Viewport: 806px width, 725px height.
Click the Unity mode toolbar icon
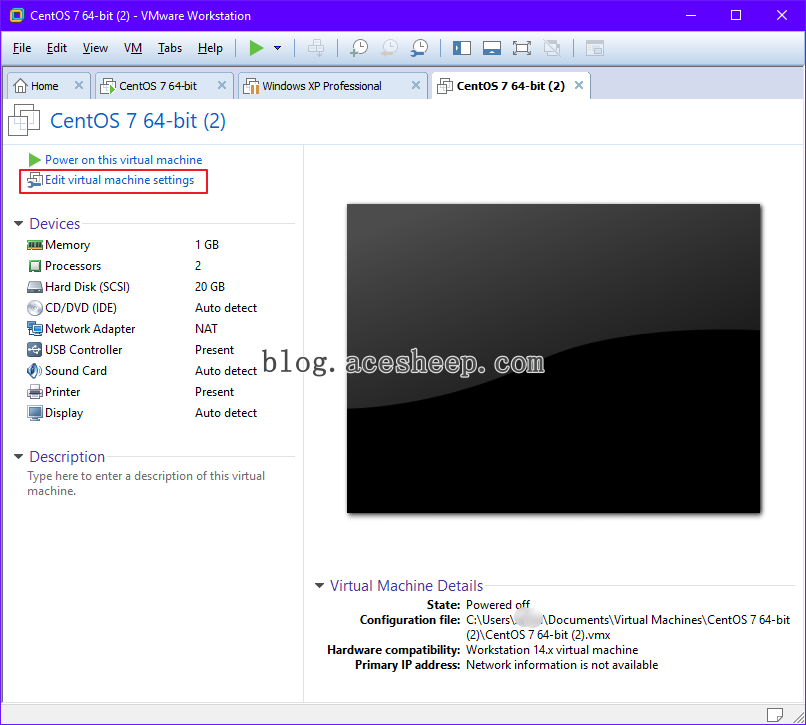coord(552,48)
